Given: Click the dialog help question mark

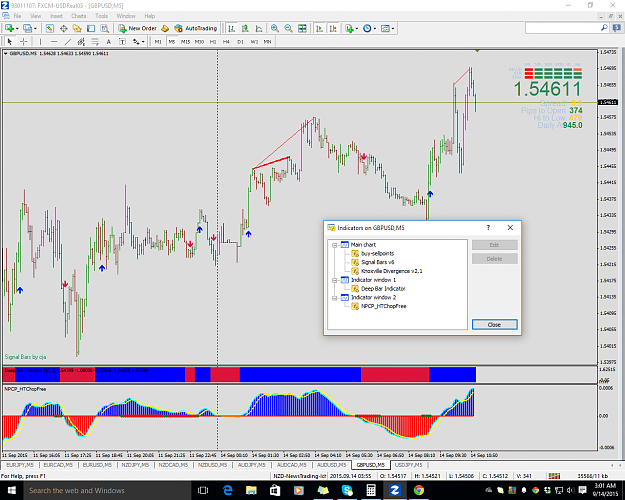Looking at the screenshot, I should click(488, 228).
